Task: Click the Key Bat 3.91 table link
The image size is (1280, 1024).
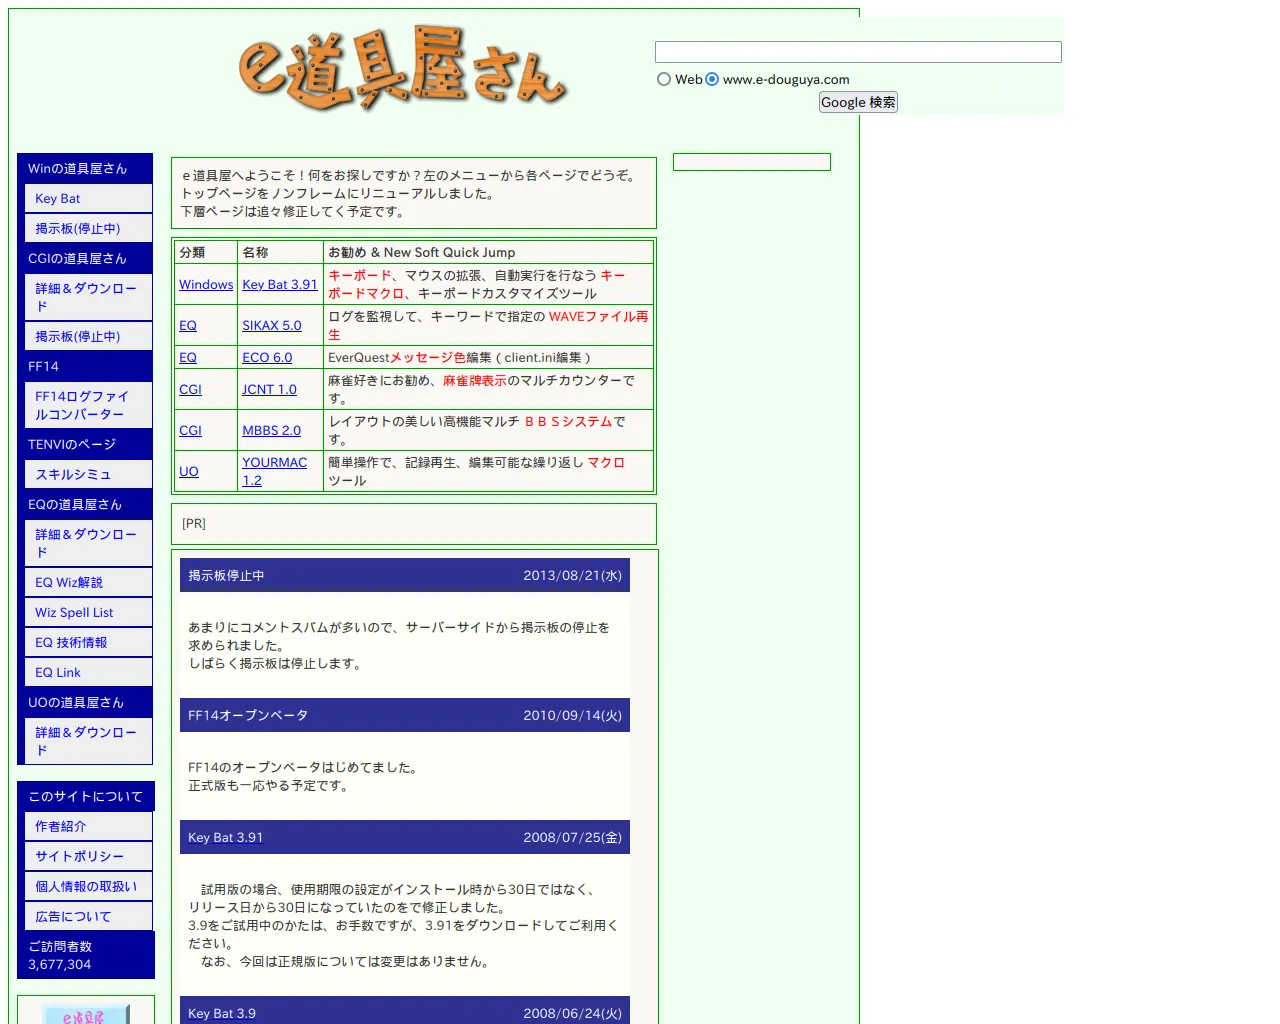Action: tap(279, 285)
